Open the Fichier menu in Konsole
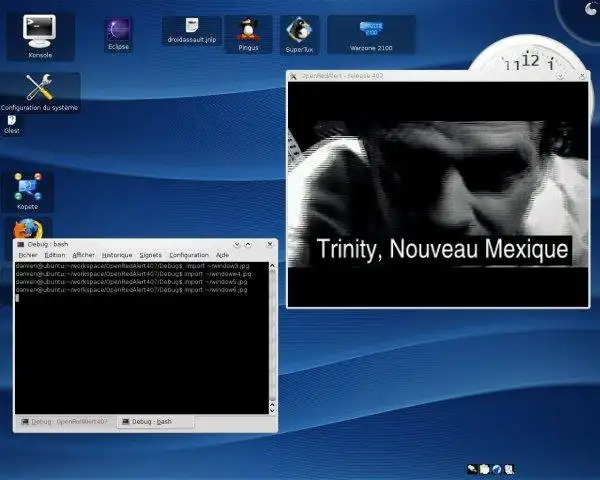Viewport: 600px width, 480px height. pyautogui.click(x=28, y=255)
